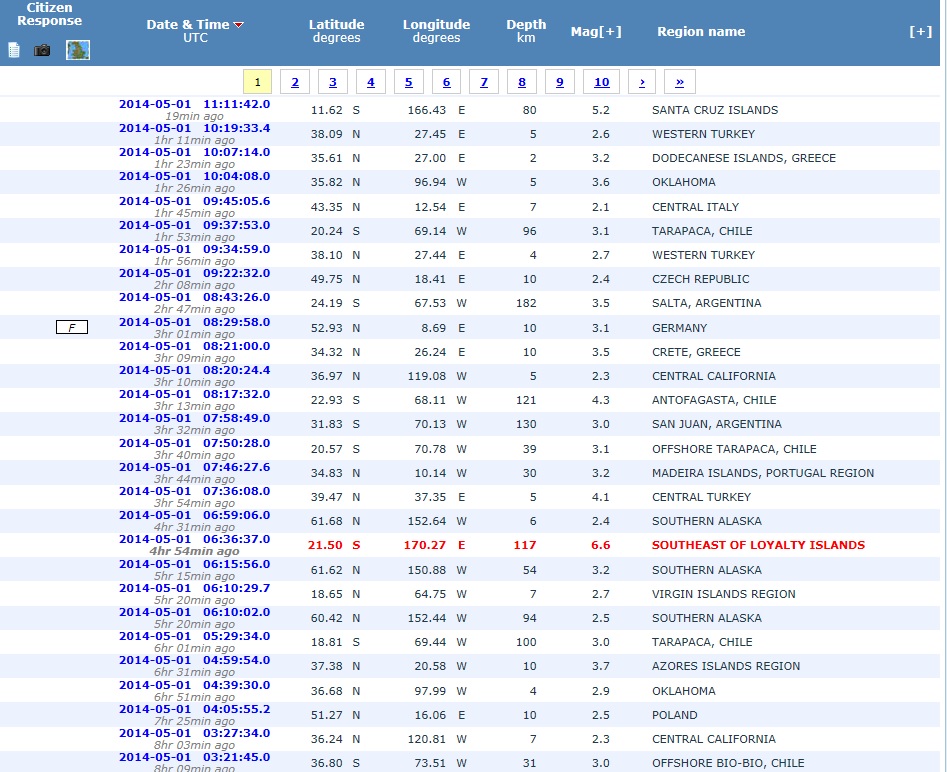Open 2014-05-01 06:59:06.0 earthquake link
Screen dimensions: 947x772
coord(194,515)
